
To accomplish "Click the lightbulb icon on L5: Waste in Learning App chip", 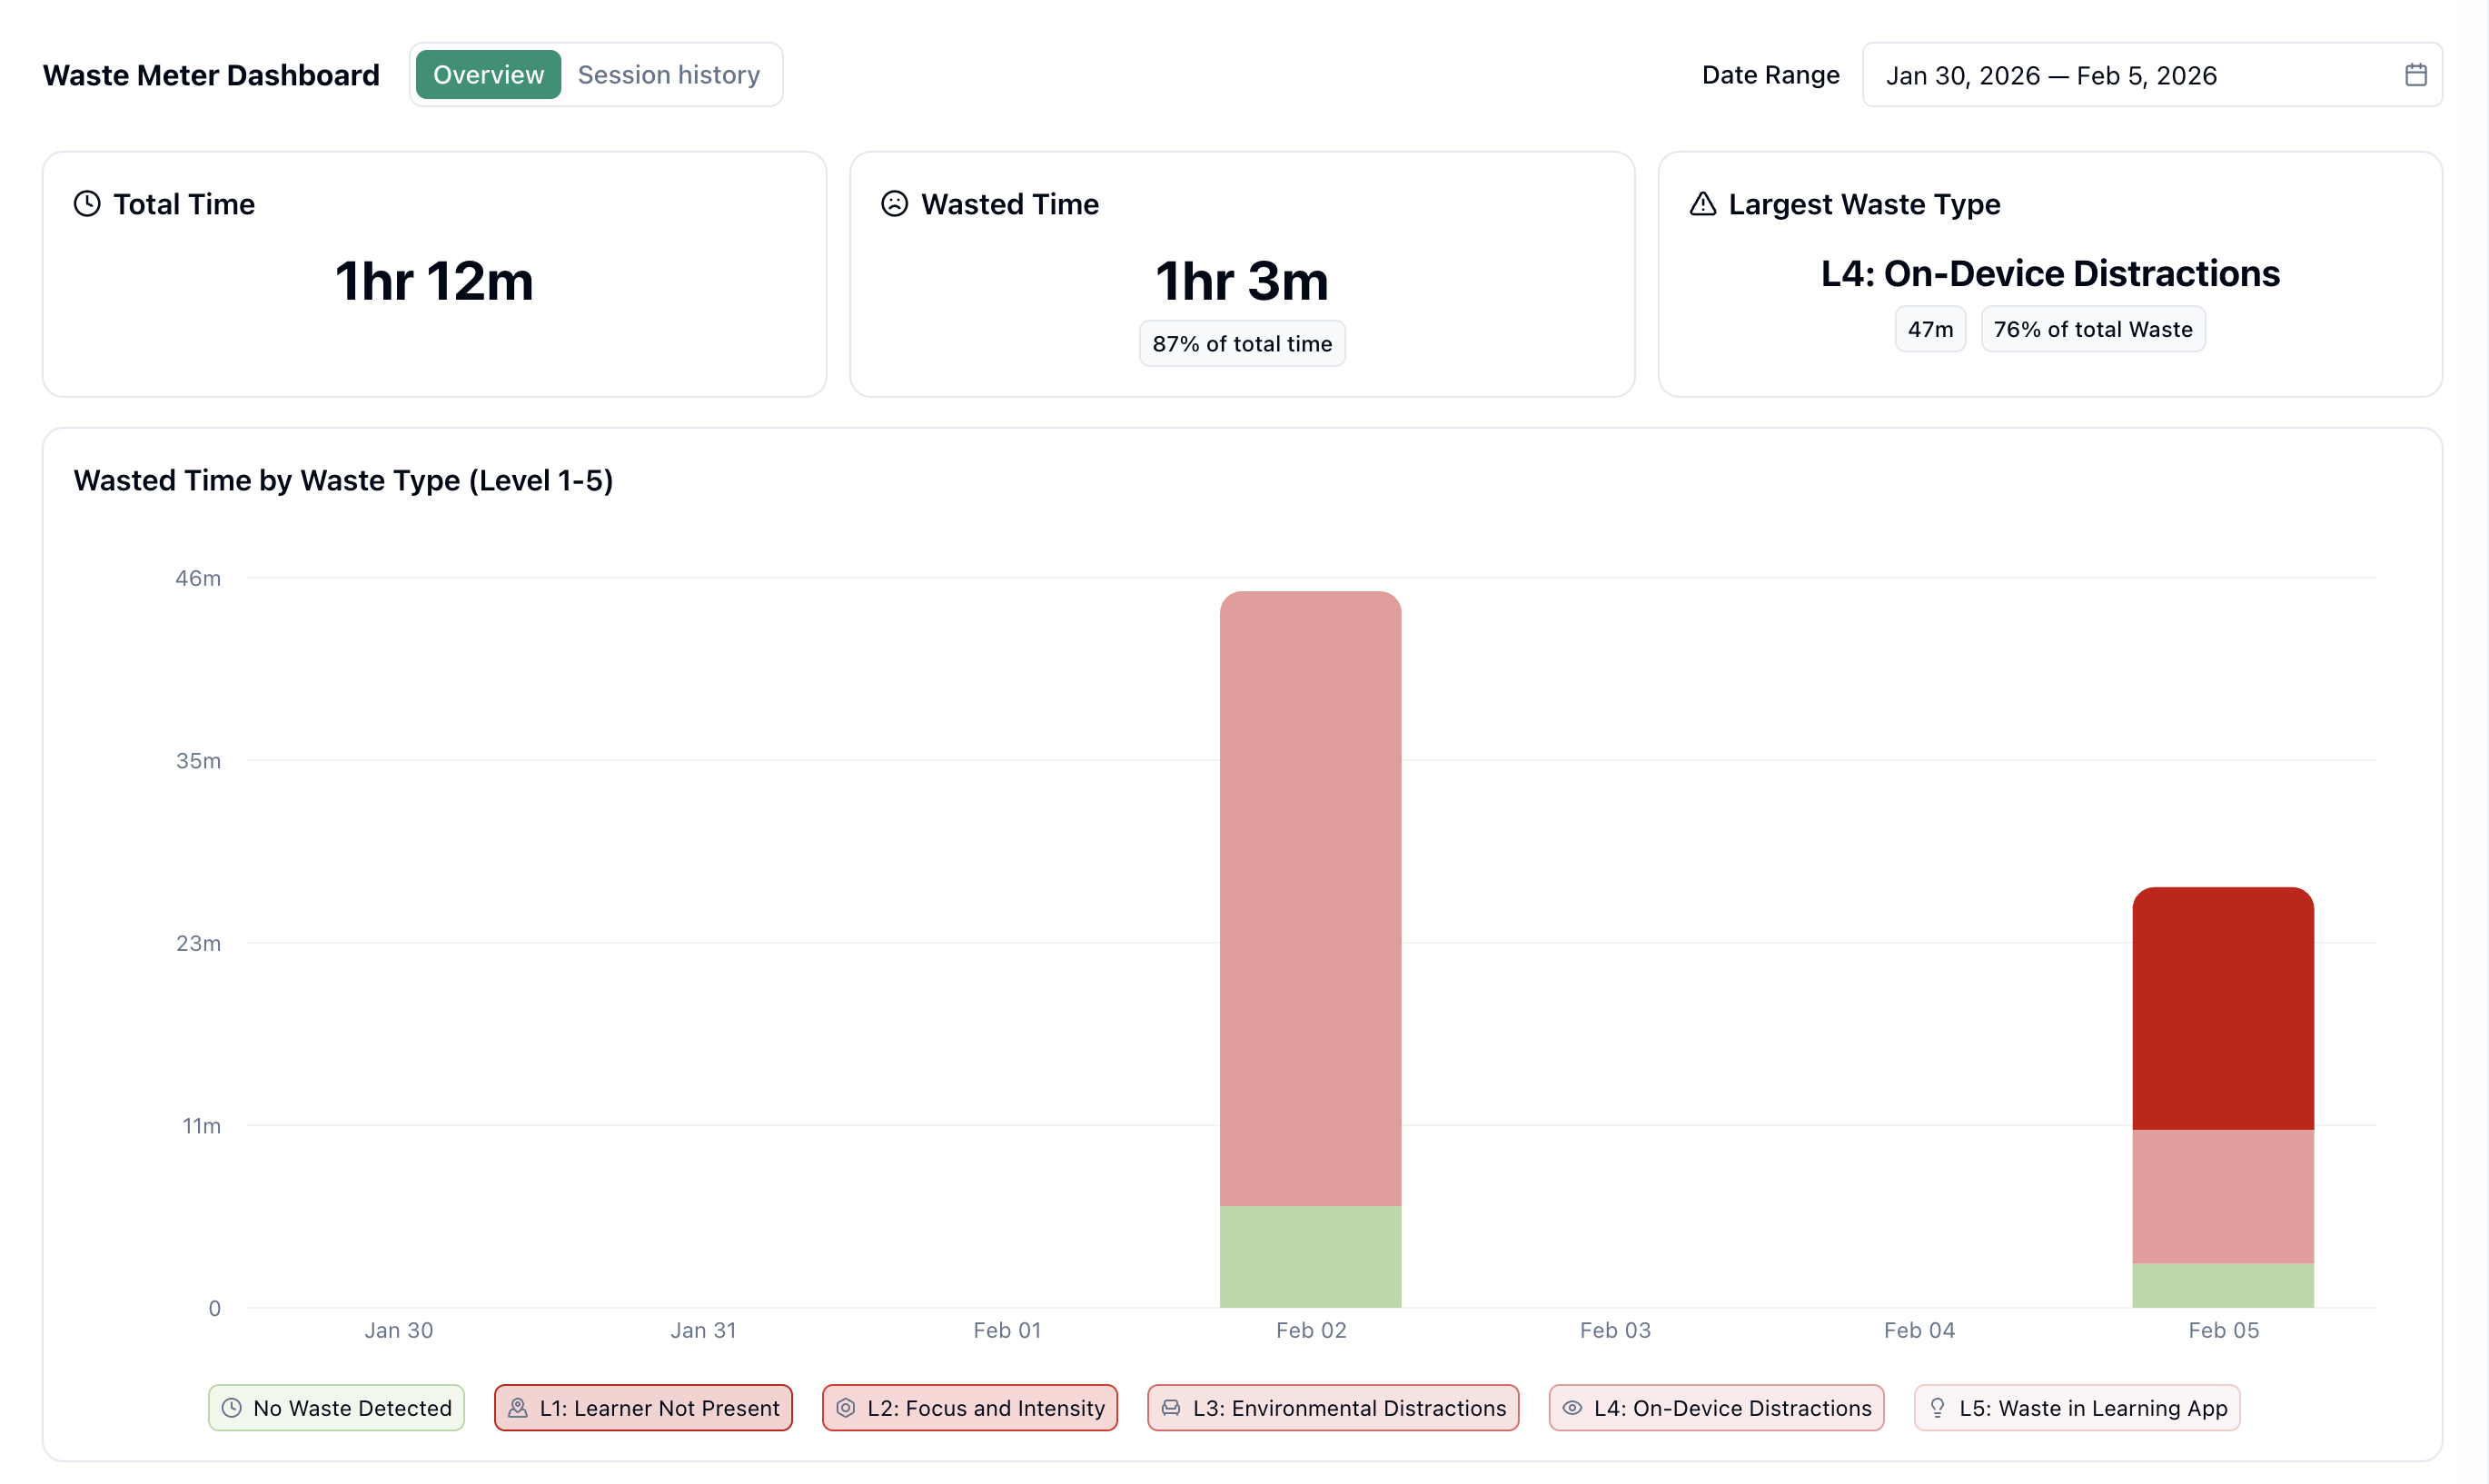I will (x=1938, y=1407).
